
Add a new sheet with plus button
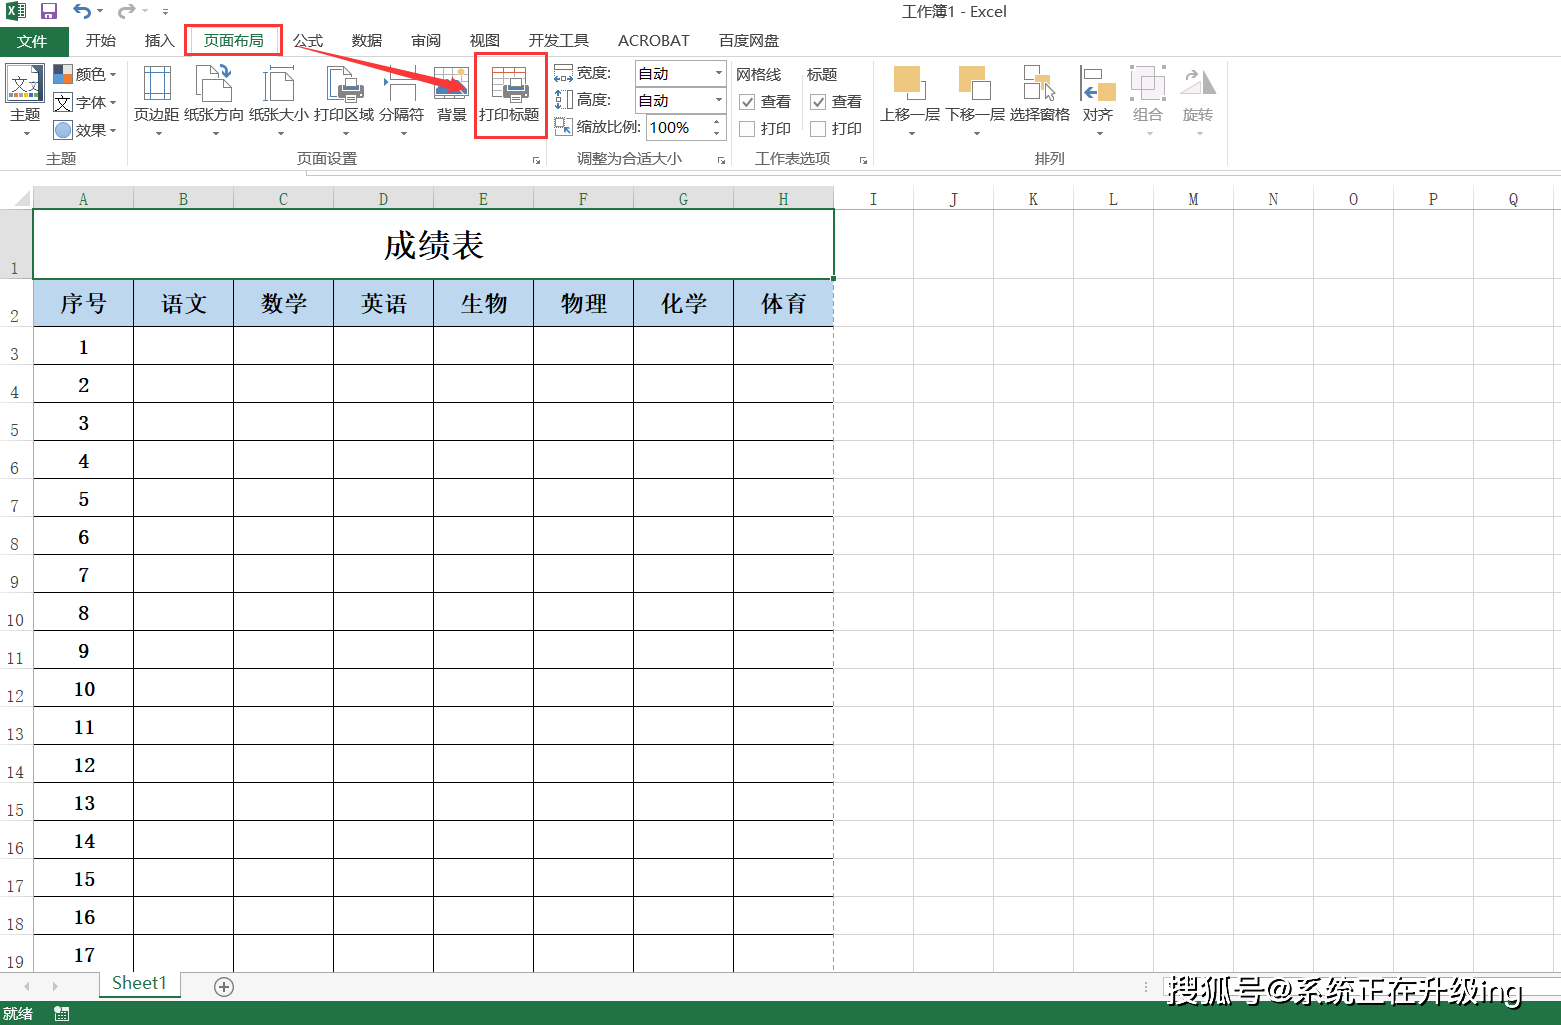coord(224,987)
